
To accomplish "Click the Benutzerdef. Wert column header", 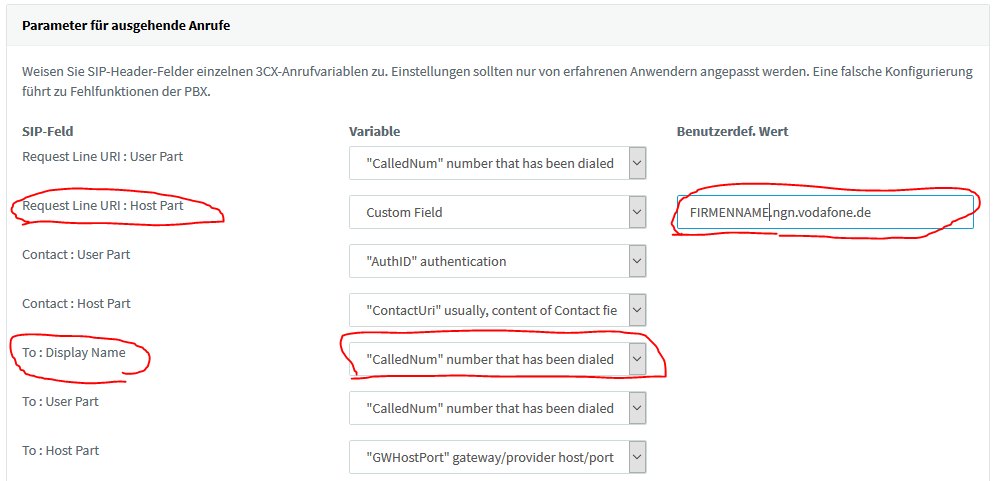I will (732, 132).
